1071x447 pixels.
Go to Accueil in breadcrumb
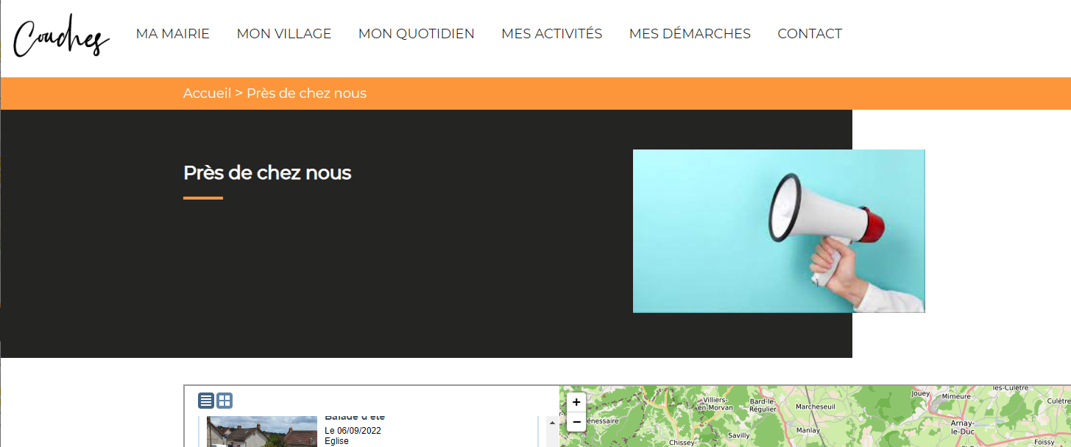click(x=207, y=93)
